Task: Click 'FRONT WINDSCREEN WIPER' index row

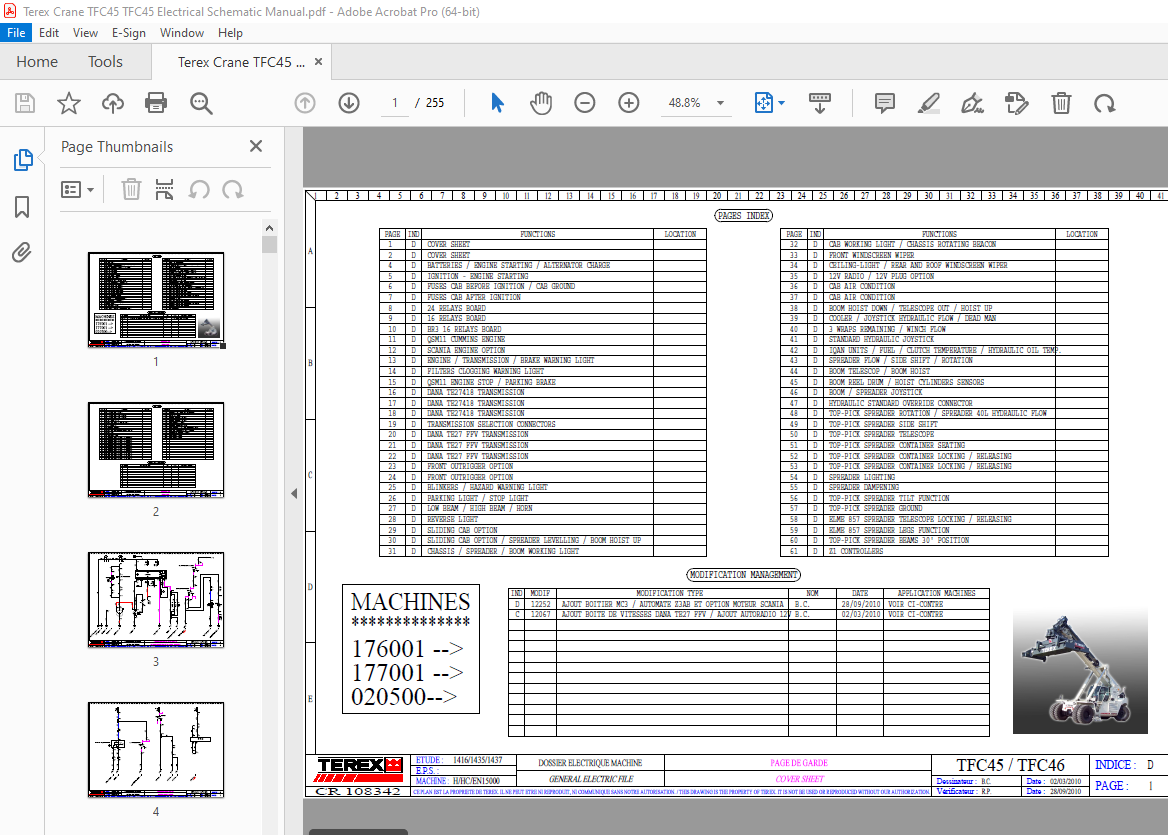Action: coord(945,255)
